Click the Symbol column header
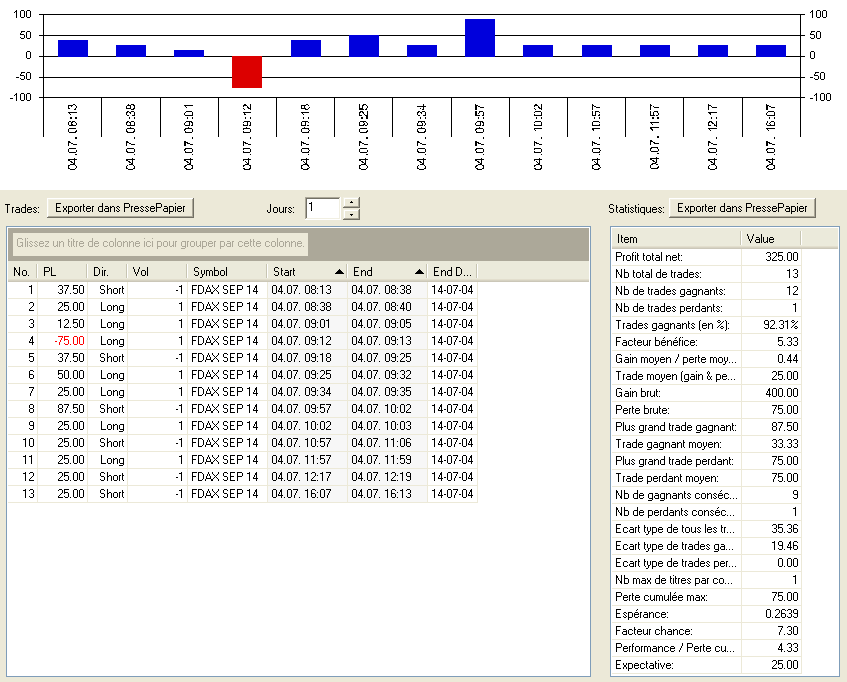The width and height of the screenshot is (847, 682). [226, 272]
